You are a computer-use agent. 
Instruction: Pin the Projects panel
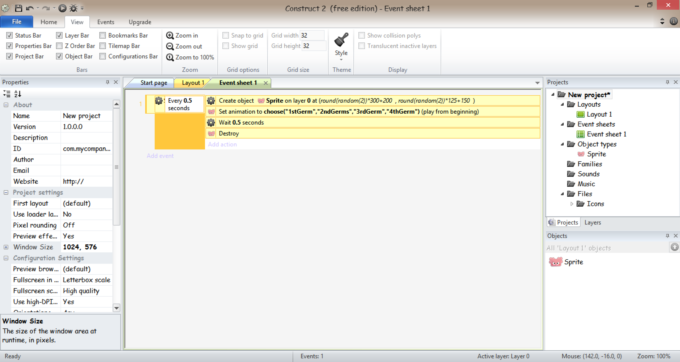pos(667,82)
